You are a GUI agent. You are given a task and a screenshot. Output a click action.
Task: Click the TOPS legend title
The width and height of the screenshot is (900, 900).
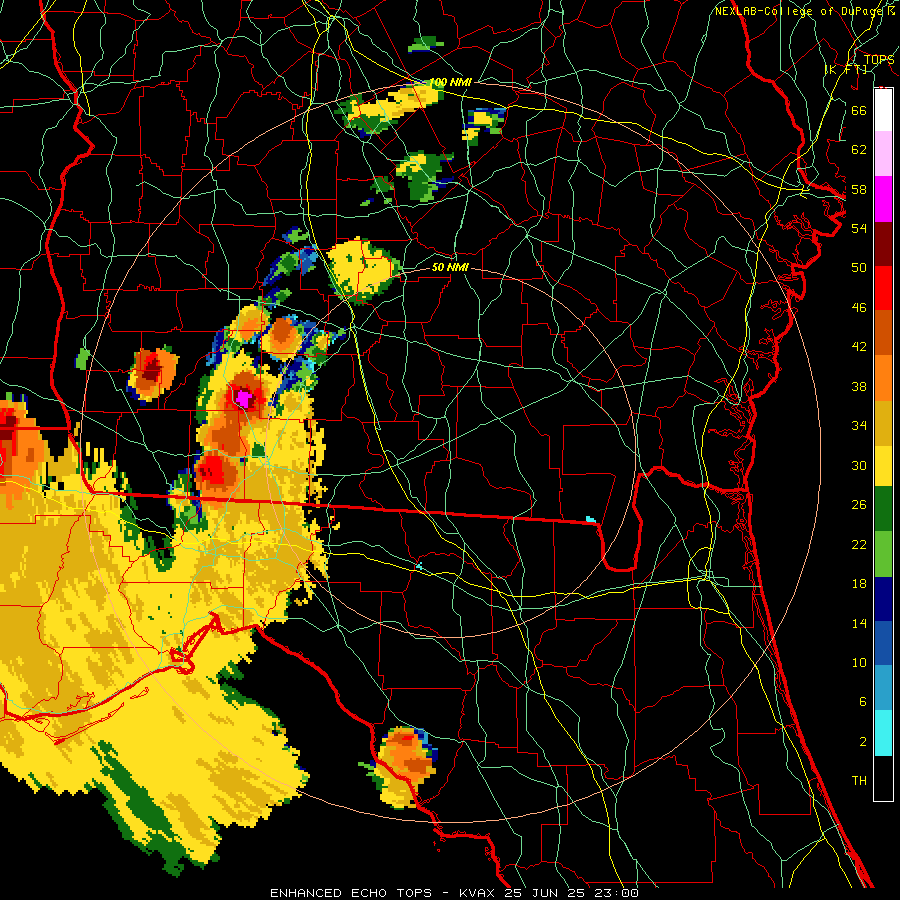(879, 60)
